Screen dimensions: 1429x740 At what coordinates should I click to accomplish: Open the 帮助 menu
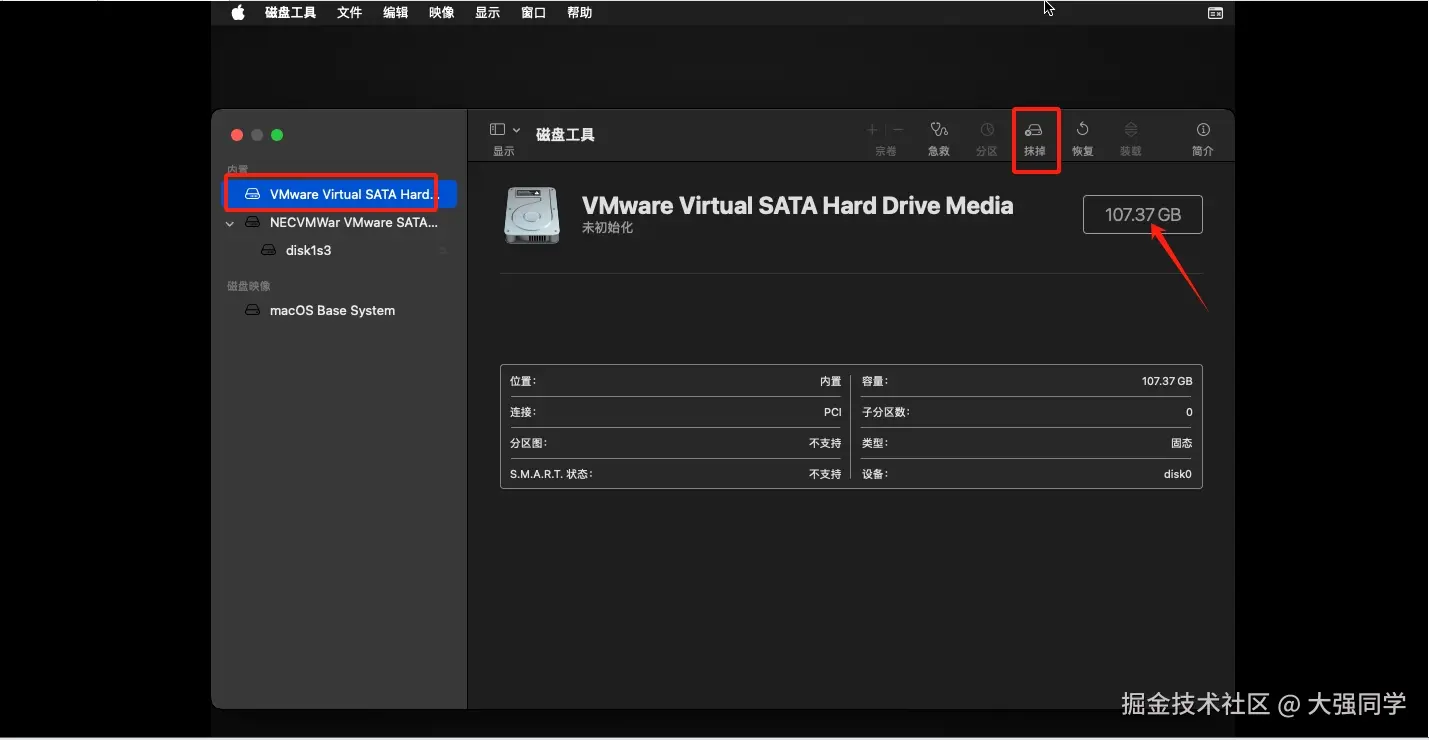pos(580,13)
